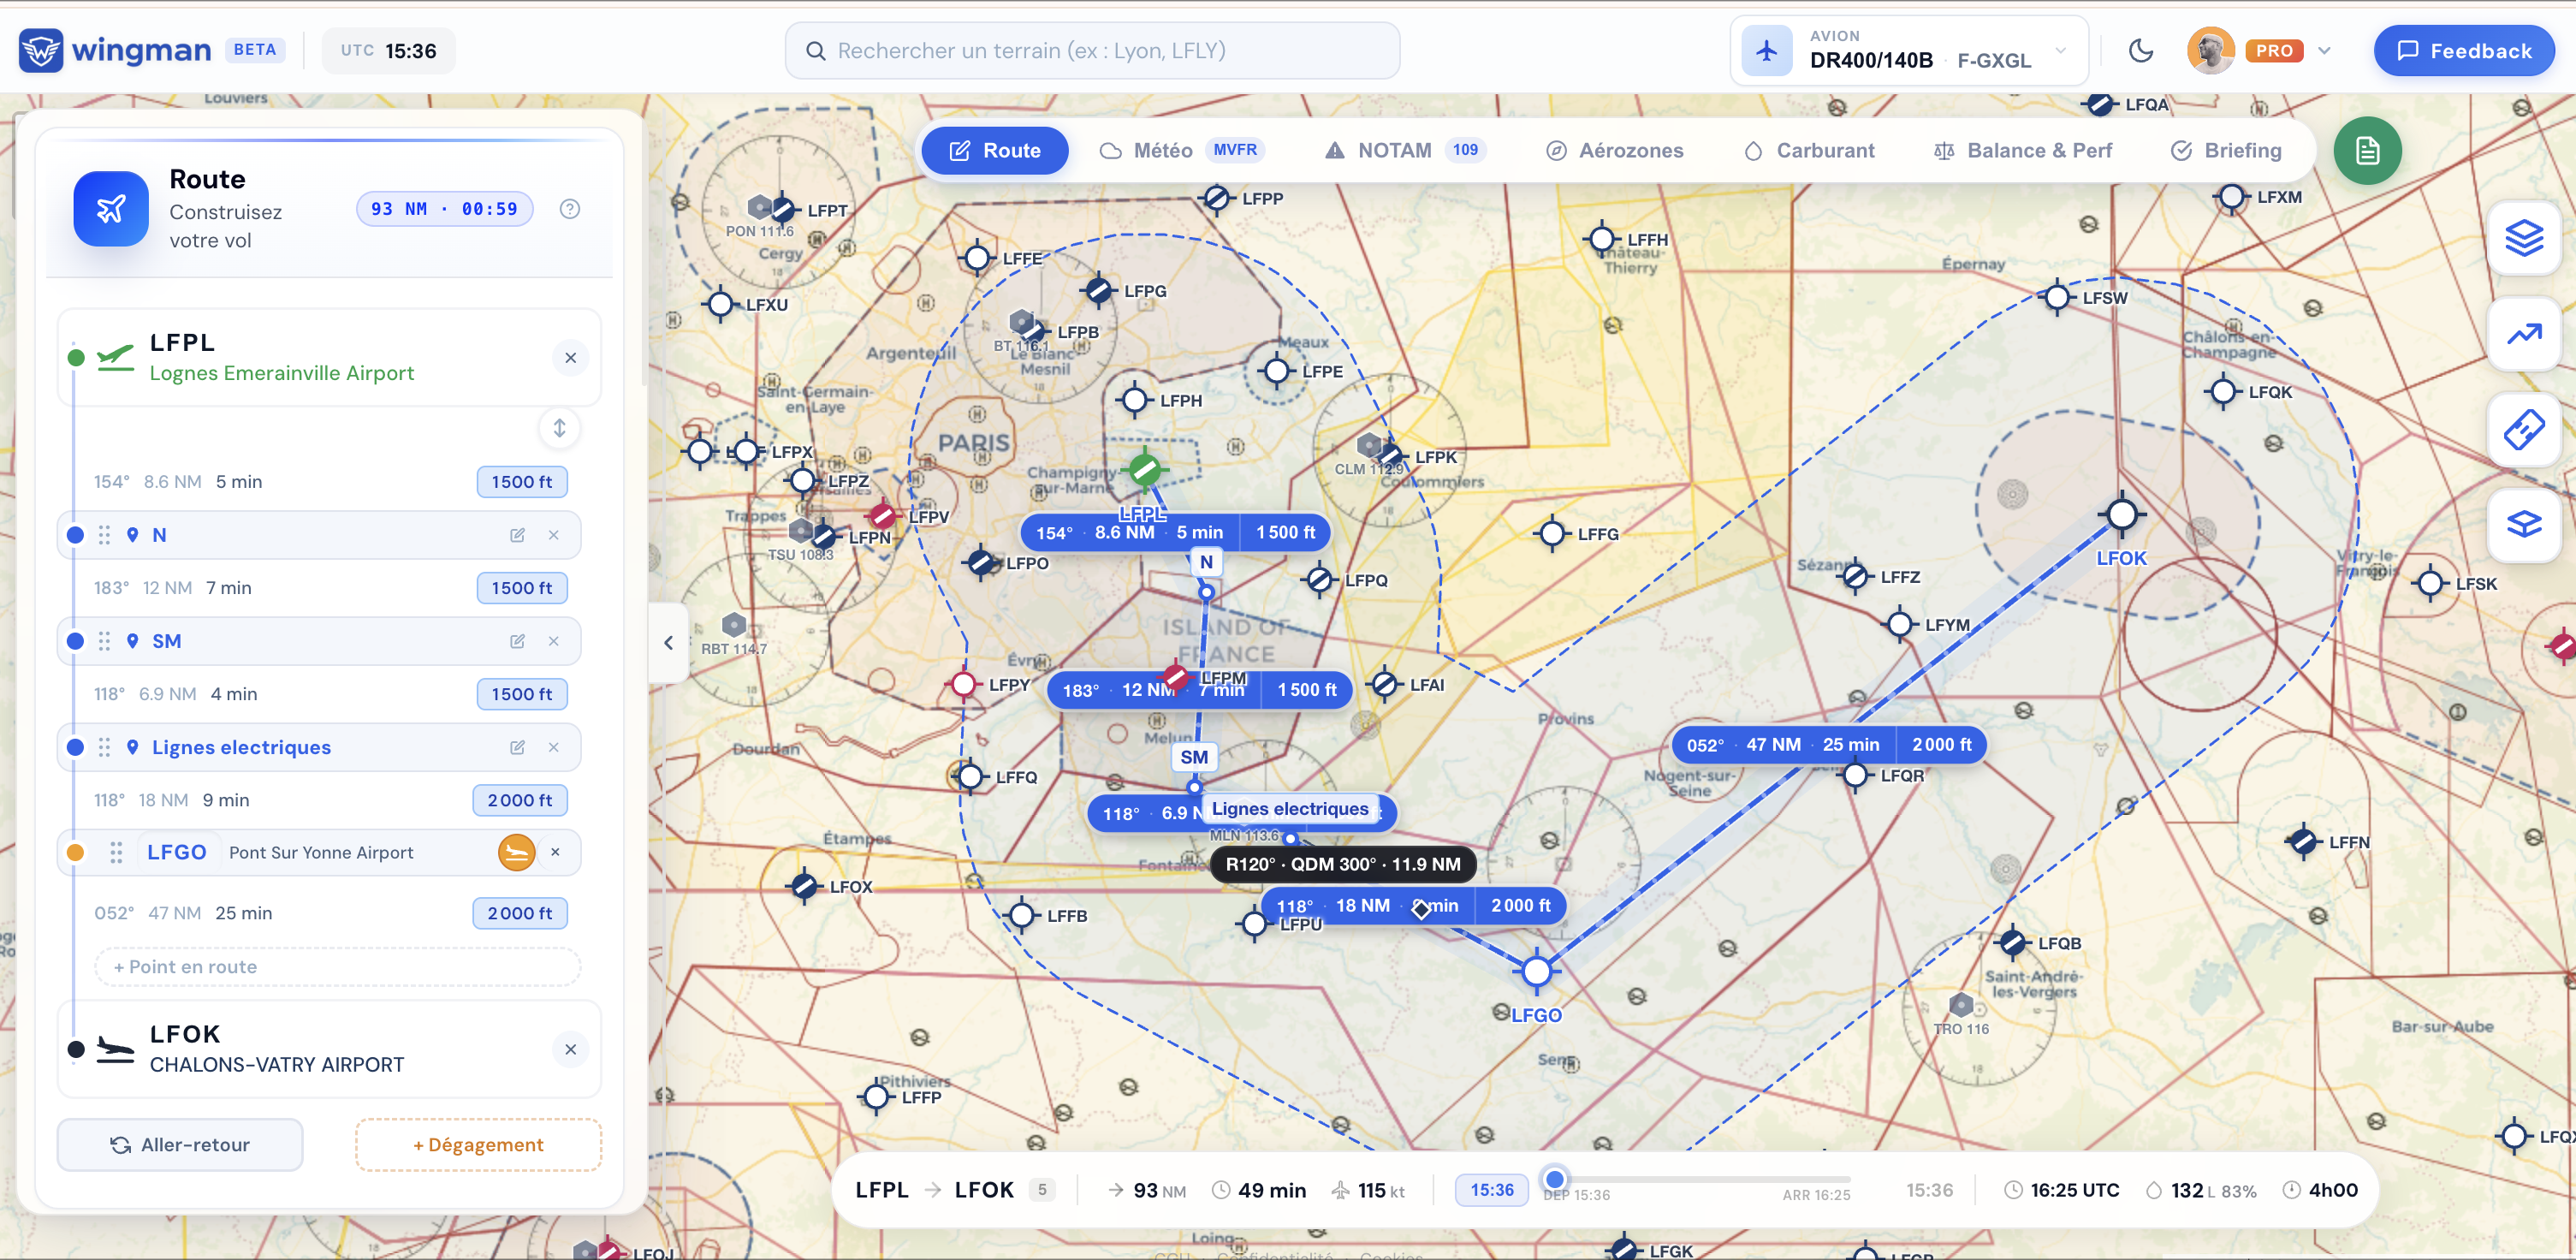
Task: Click the Wingman logo icon
Action: [x=41, y=50]
